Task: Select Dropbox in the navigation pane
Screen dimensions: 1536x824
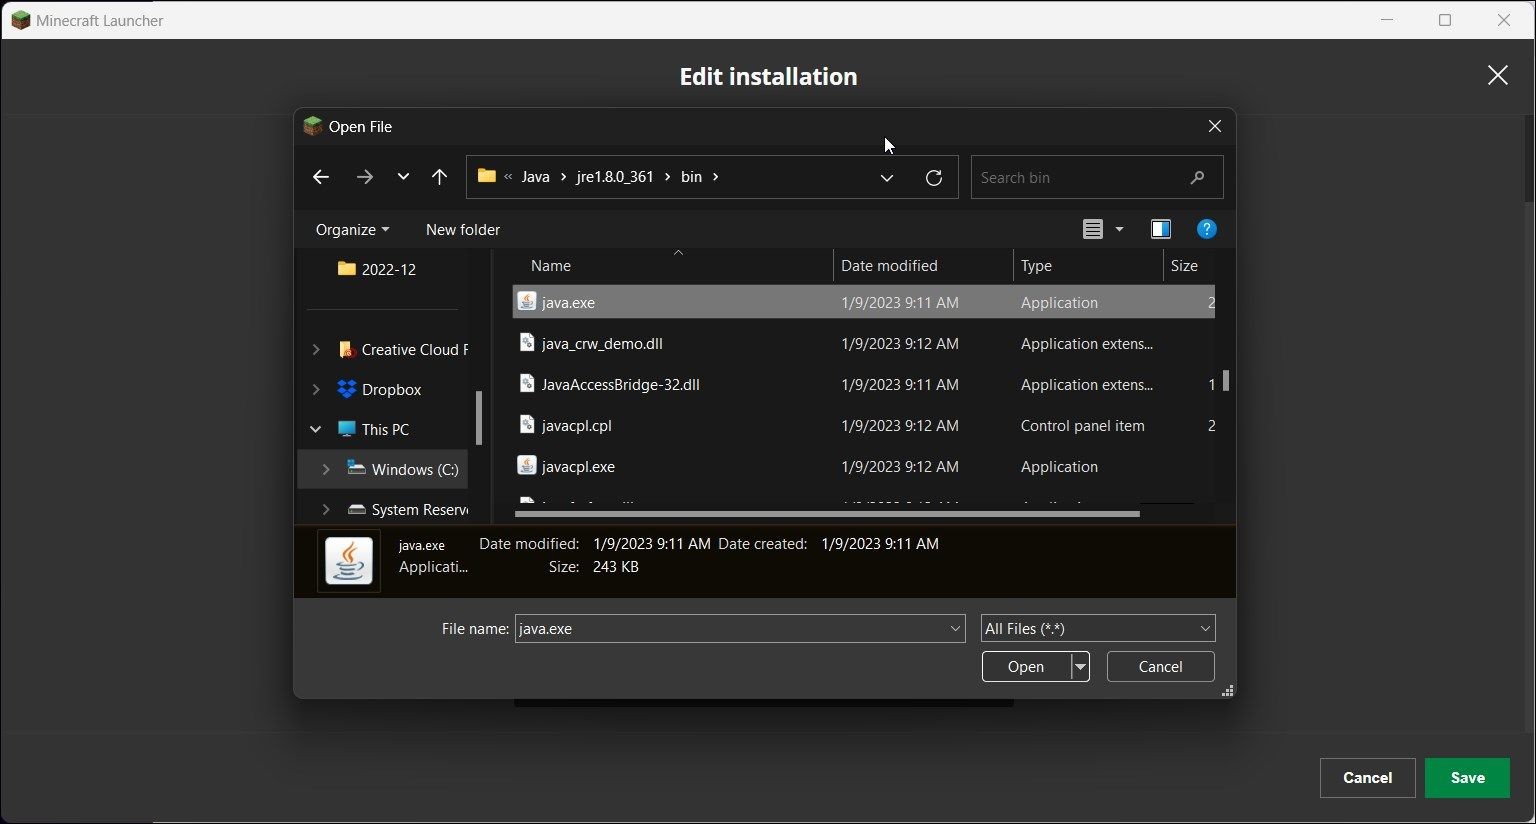Action: (x=380, y=389)
